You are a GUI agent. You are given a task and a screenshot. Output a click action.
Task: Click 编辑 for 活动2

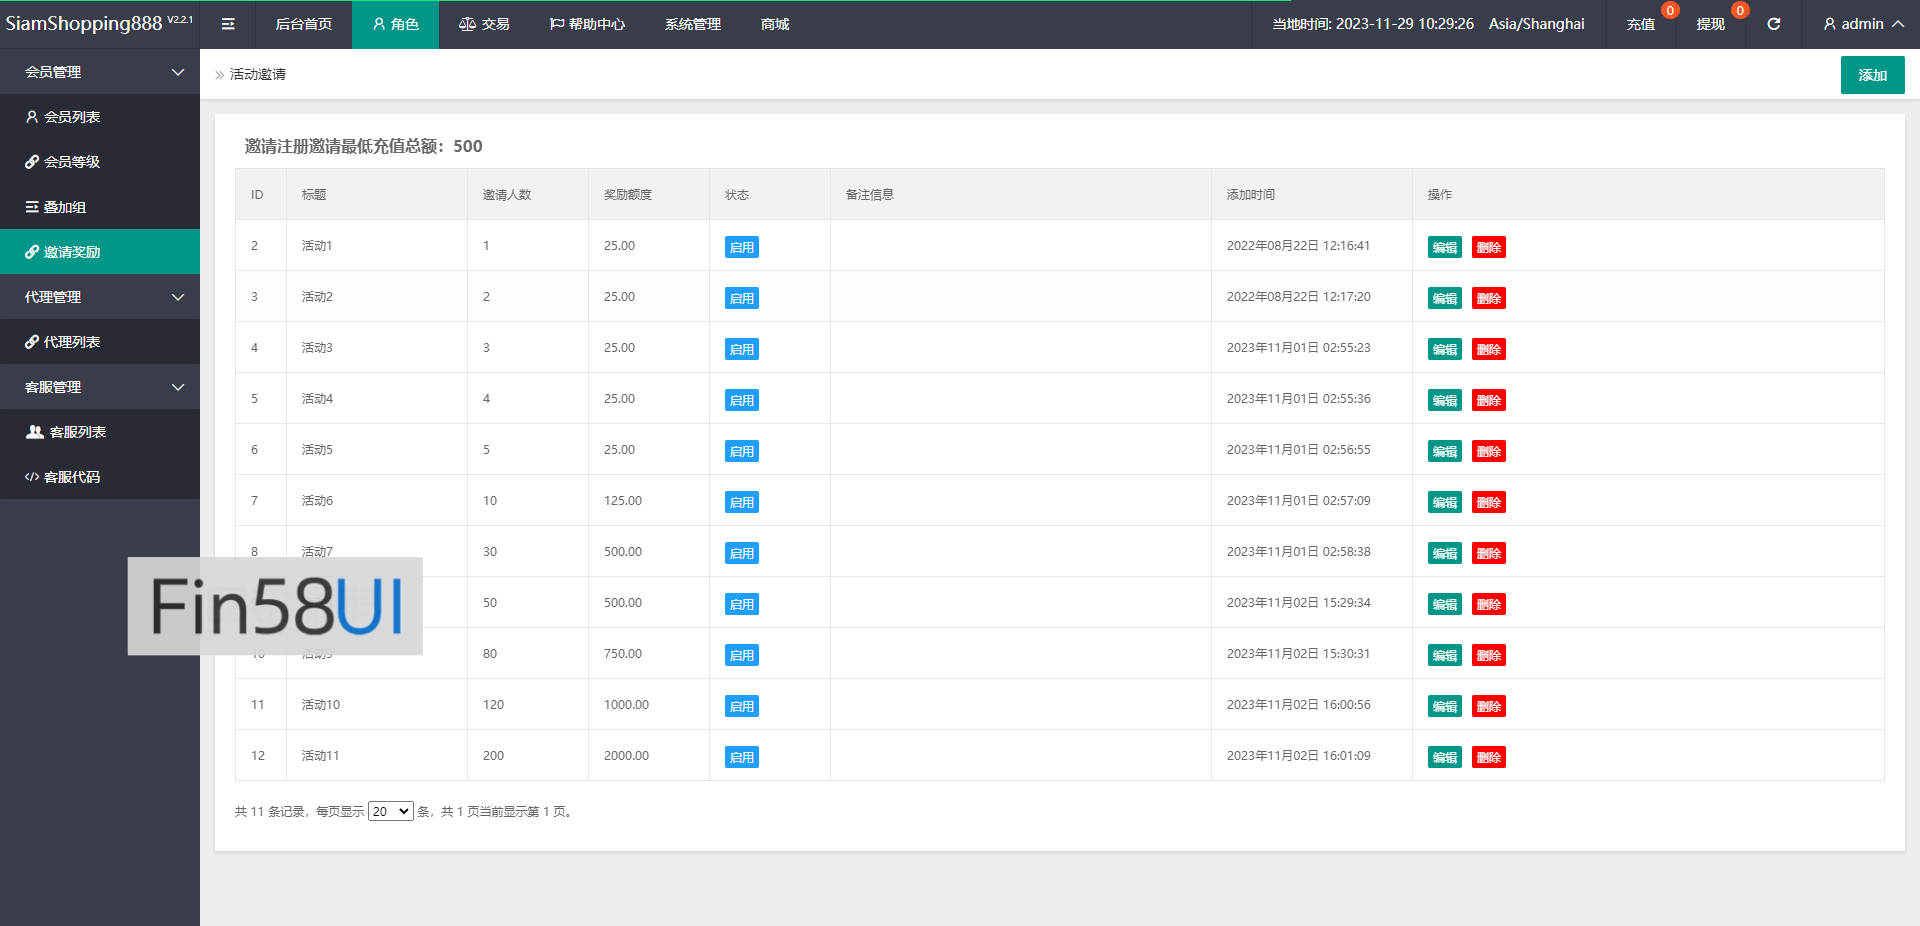(1445, 298)
